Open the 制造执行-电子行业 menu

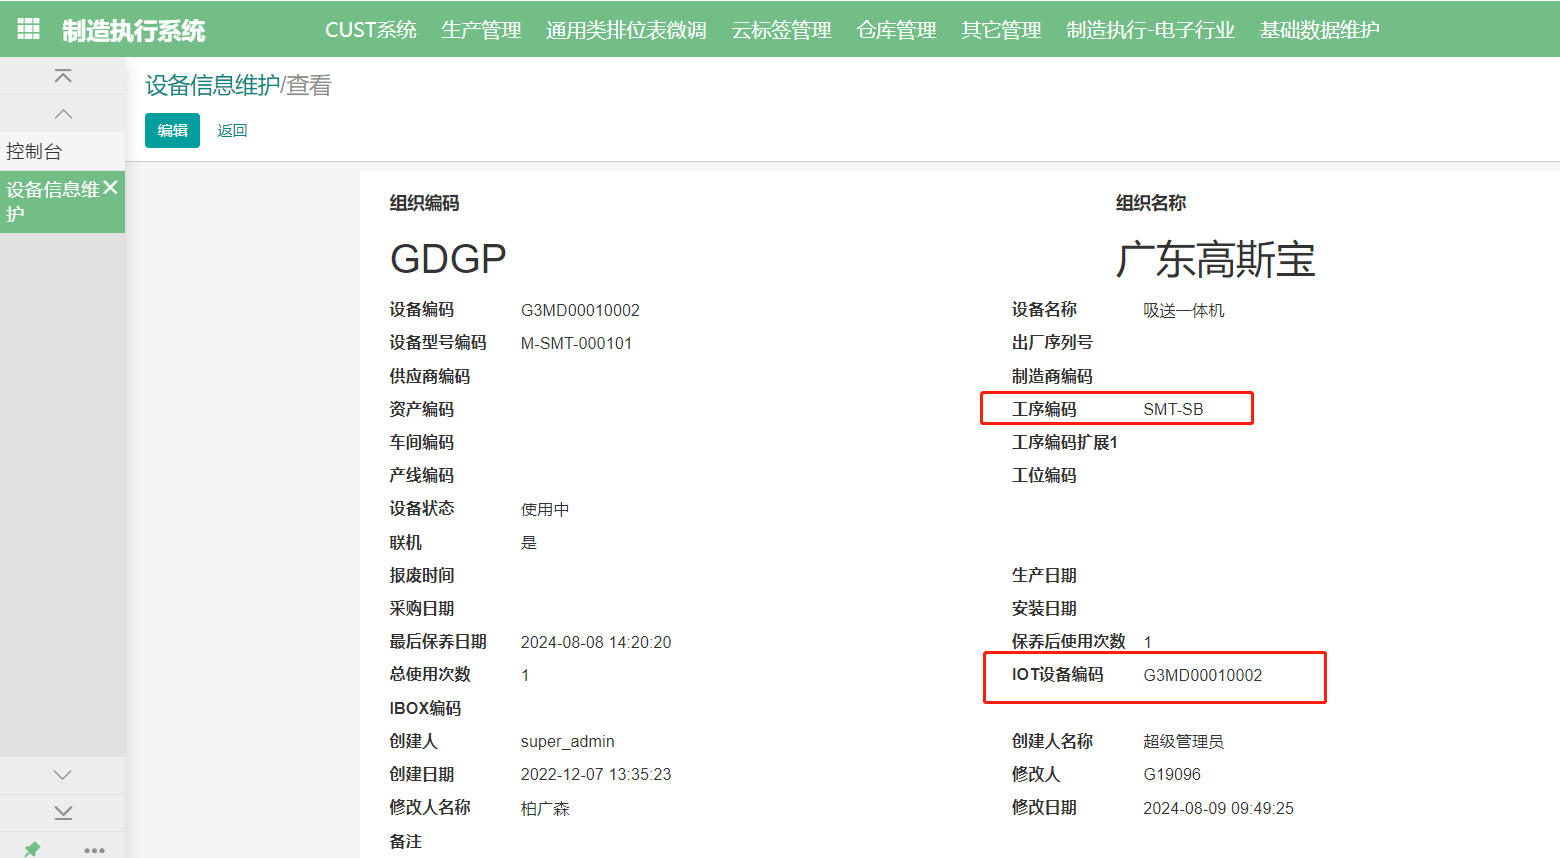tap(1150, 30)
